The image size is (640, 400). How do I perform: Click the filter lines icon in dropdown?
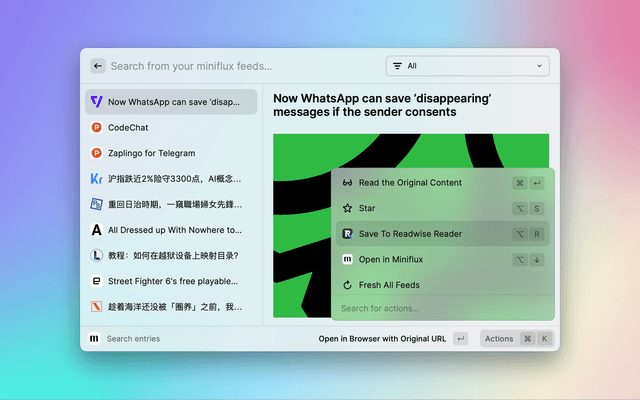(397, 66)
